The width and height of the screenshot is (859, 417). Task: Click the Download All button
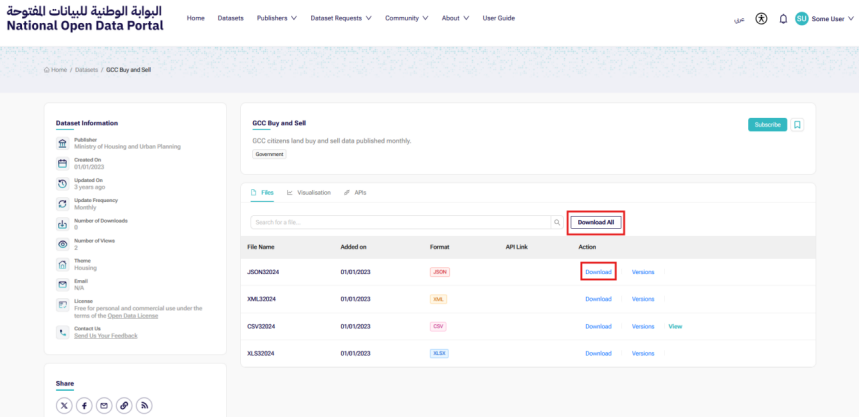click(x=596, y=222)
